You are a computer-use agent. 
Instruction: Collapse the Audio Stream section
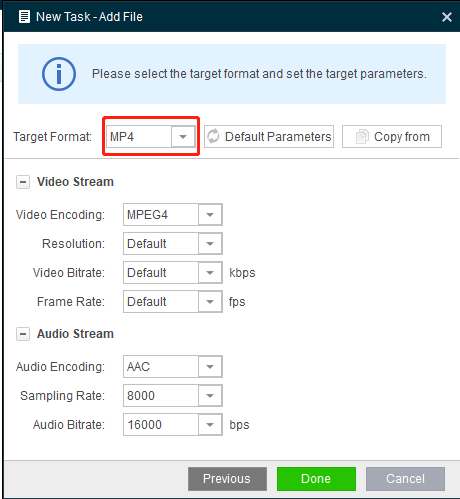tap(23, 334)
